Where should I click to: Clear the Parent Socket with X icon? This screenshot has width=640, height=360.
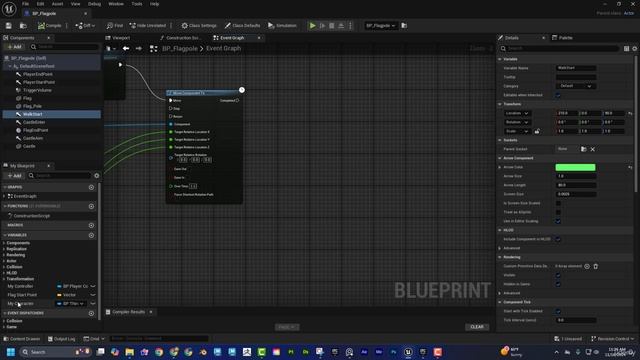pos(593,149)
